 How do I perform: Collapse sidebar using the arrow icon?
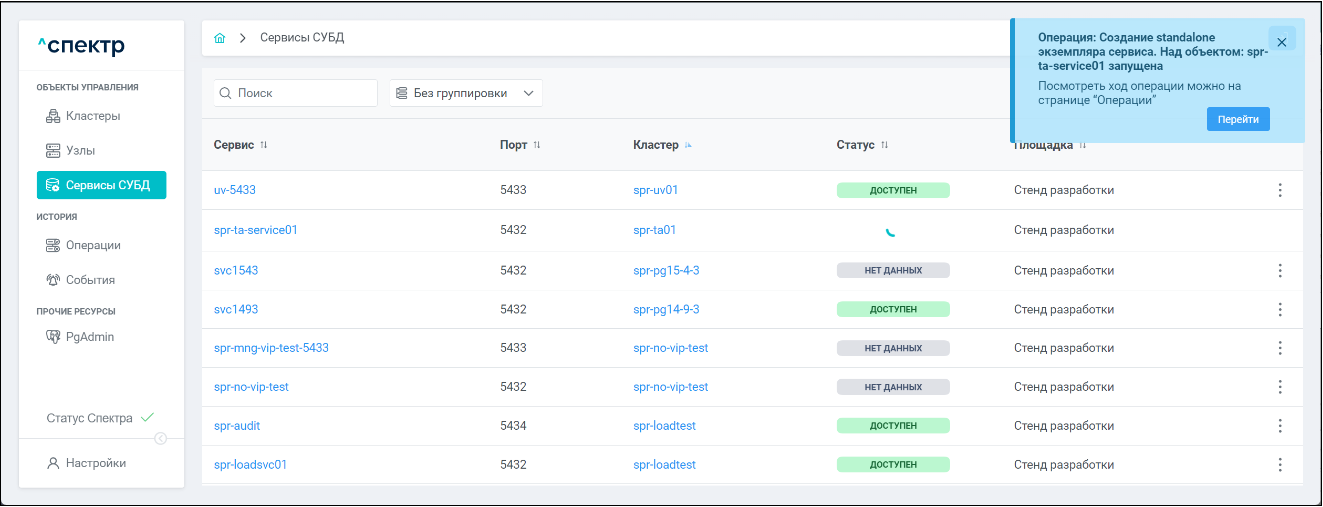[161, 438]
